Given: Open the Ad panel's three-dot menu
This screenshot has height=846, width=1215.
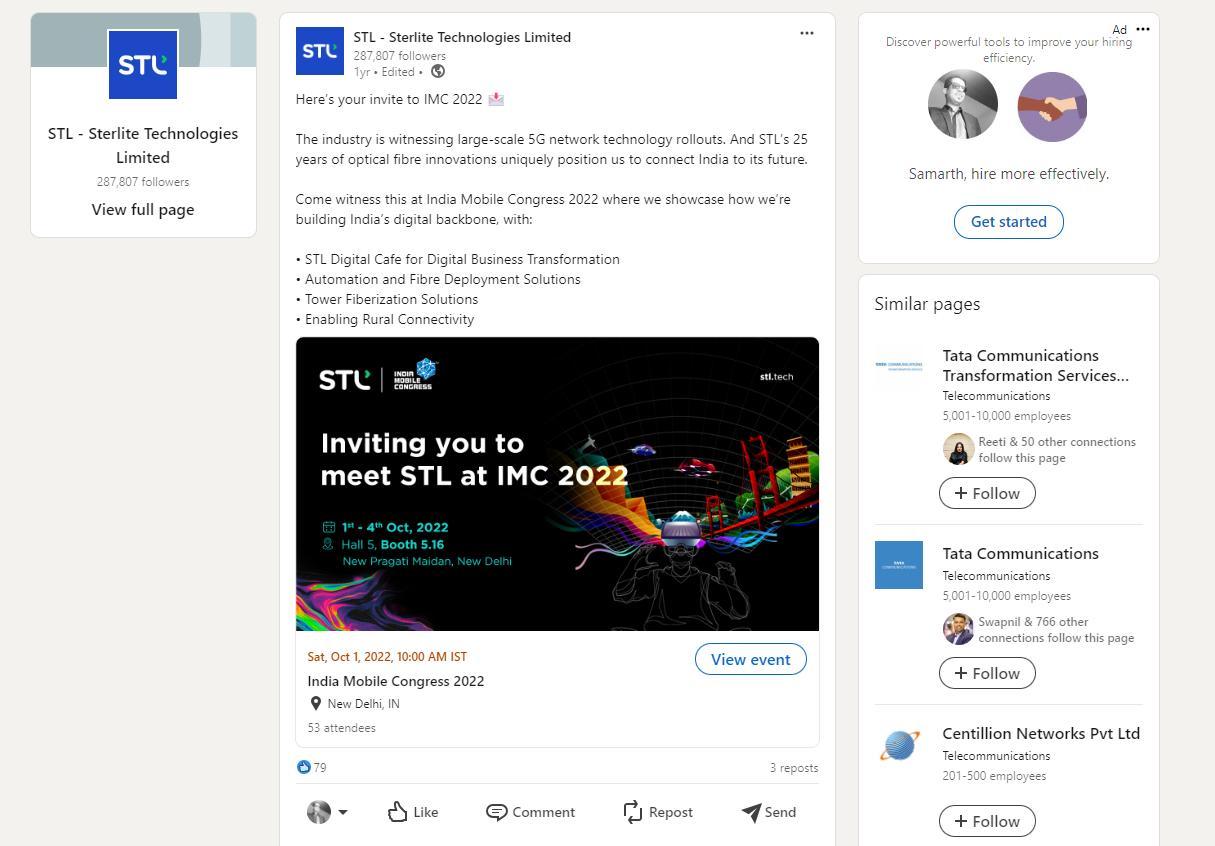Looking at the screenshot, I should coord(1143,29).
